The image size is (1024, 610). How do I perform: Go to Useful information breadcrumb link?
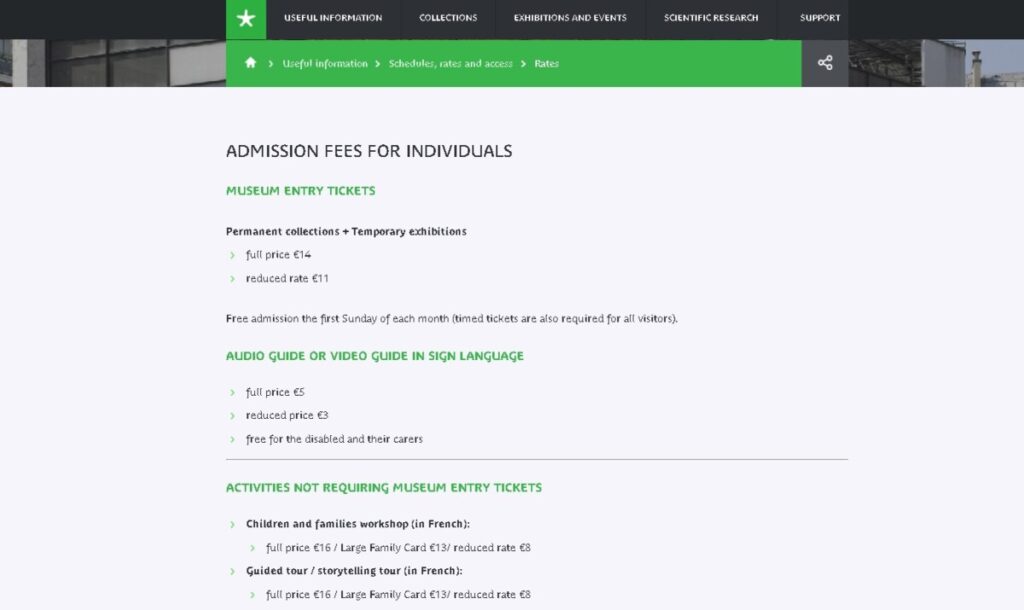point(325,63)
